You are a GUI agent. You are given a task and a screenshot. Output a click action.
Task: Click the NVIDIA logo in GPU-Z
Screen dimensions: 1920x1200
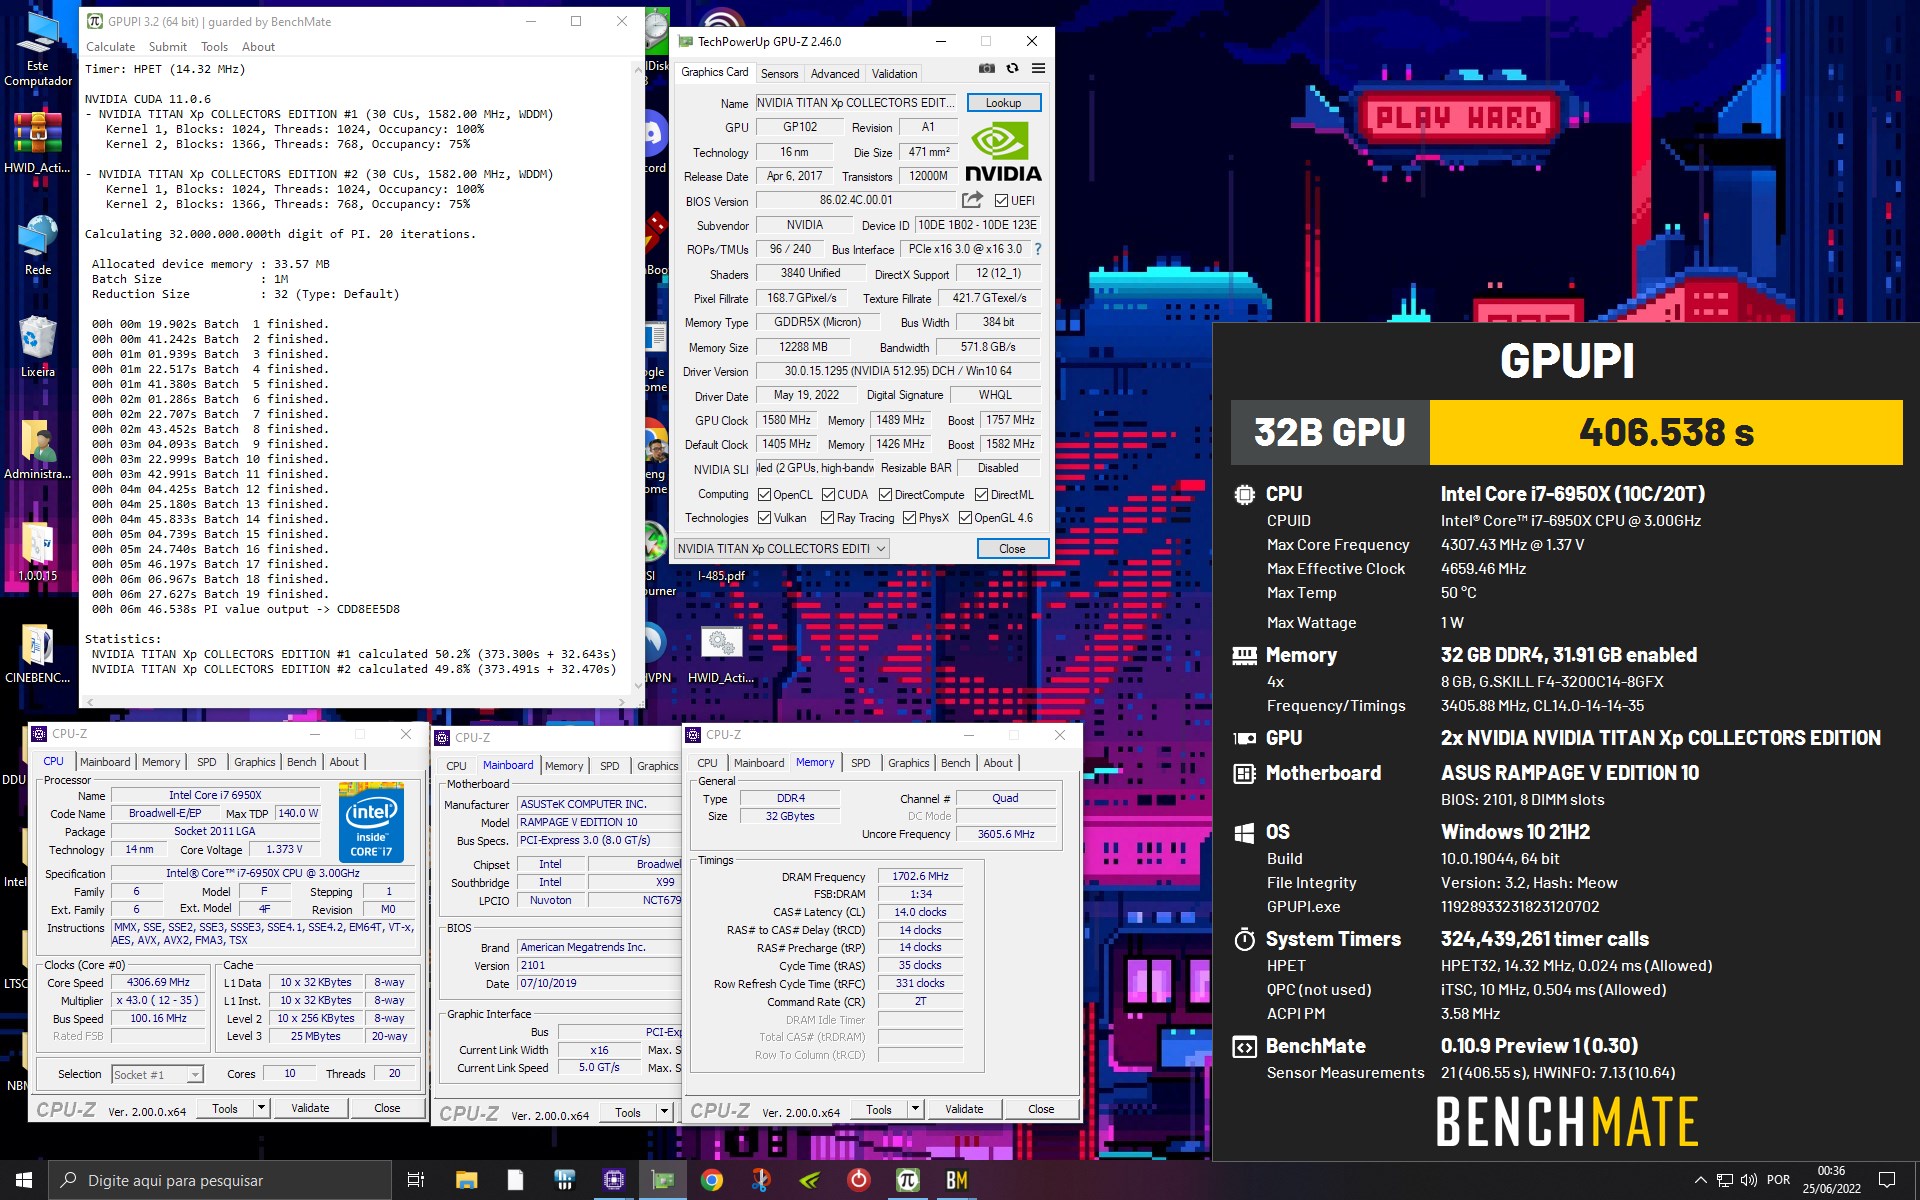1002,152
